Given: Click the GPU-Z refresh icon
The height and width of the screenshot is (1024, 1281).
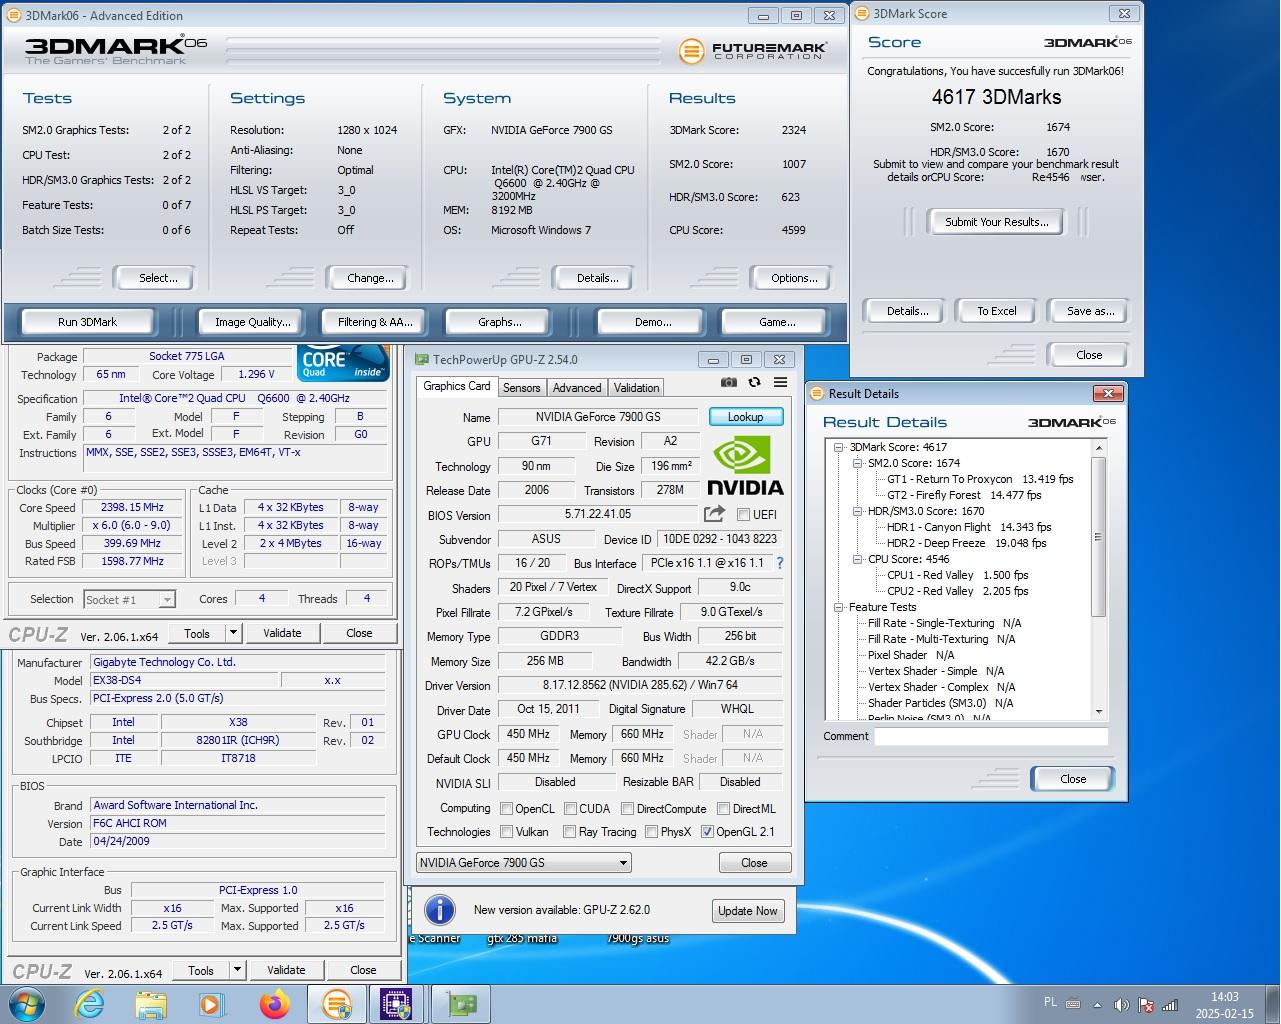Looking at the screenshot, I should [x=754, y=383].
